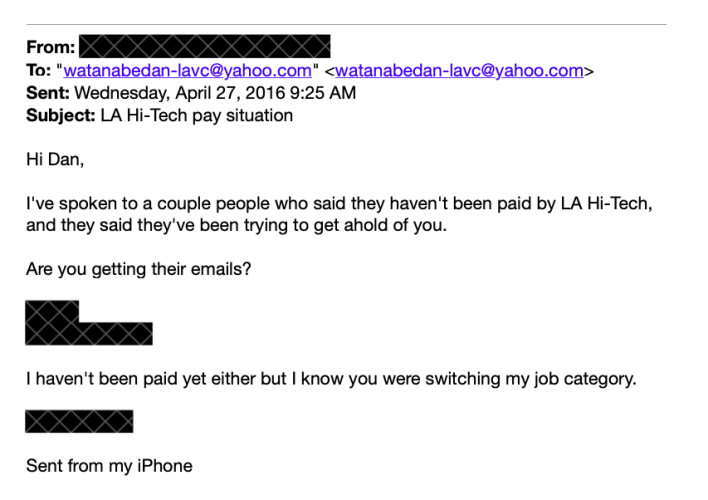Click the bold "To:" label
The width and height of the screenshot is (708, 500).
click(x=39, y=71)
